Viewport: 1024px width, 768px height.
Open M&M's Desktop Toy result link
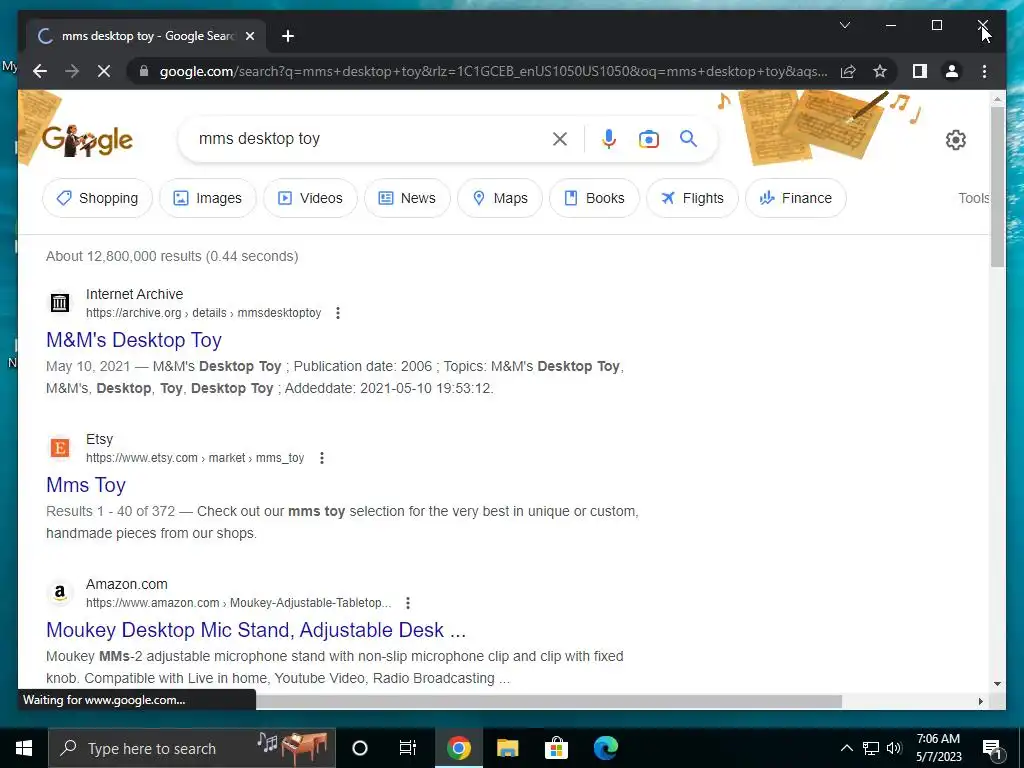pyautogui.click(x=134, y=340)
